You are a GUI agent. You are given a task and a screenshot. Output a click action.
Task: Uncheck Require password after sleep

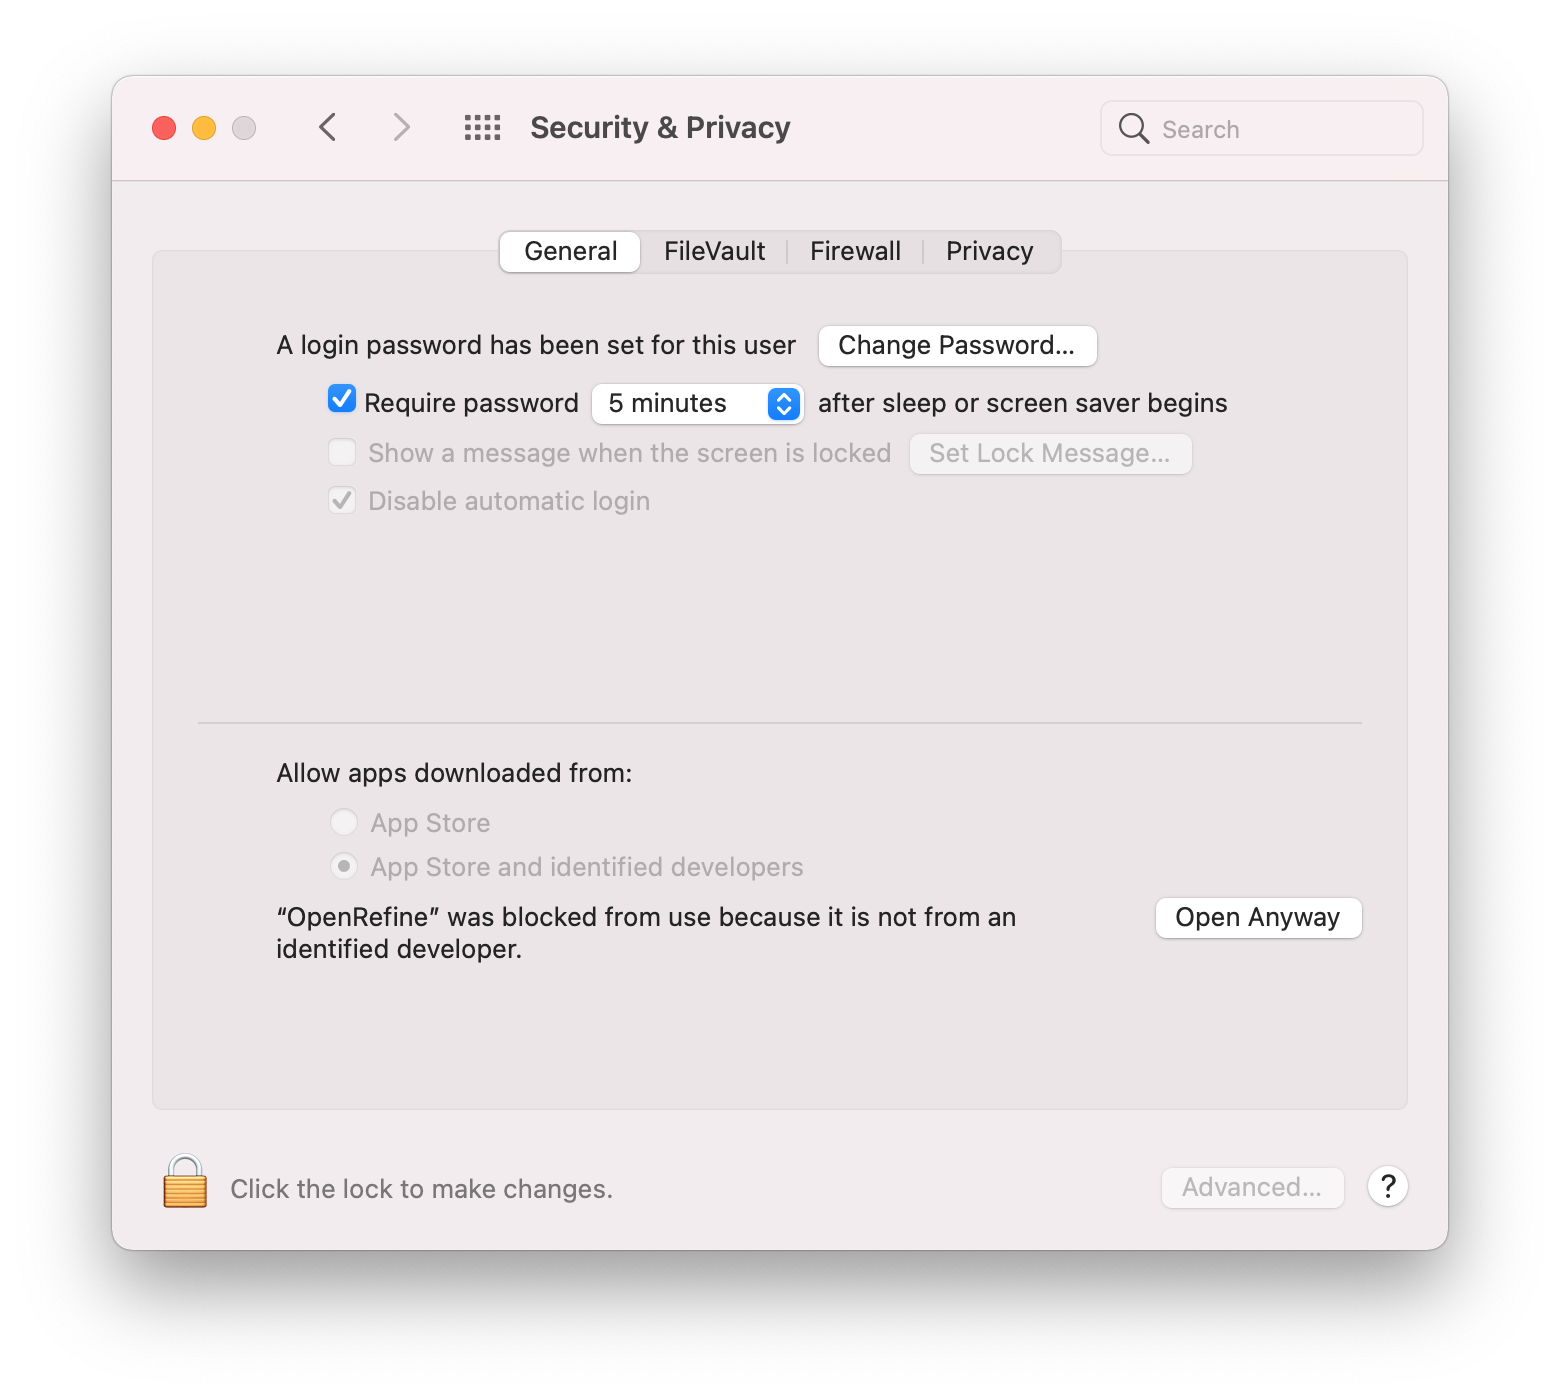tap(341, 399)
